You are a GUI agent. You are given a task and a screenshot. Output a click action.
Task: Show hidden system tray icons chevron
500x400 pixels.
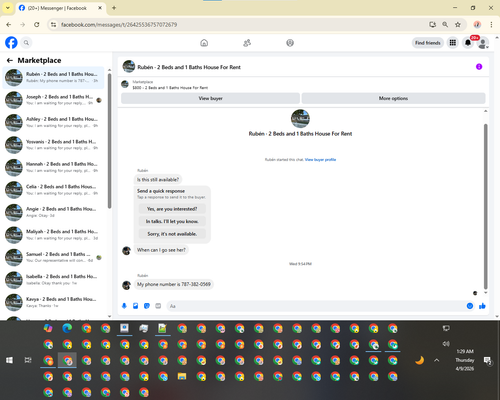pyautogui.click(x=437, y=360)
